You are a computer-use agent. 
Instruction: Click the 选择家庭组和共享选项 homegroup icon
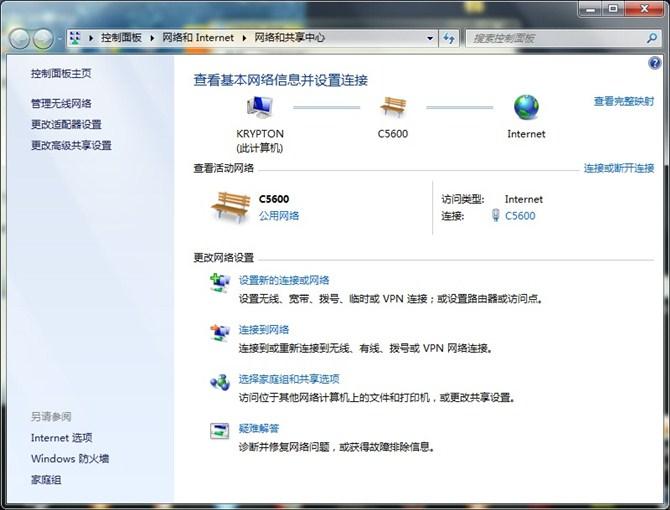point(219,382)
